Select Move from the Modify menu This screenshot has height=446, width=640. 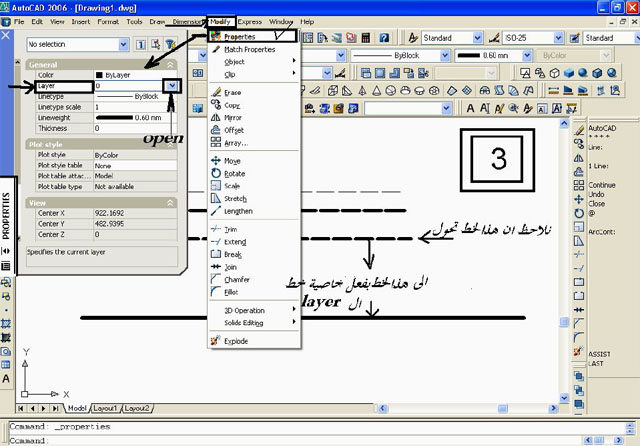point(232,161)
